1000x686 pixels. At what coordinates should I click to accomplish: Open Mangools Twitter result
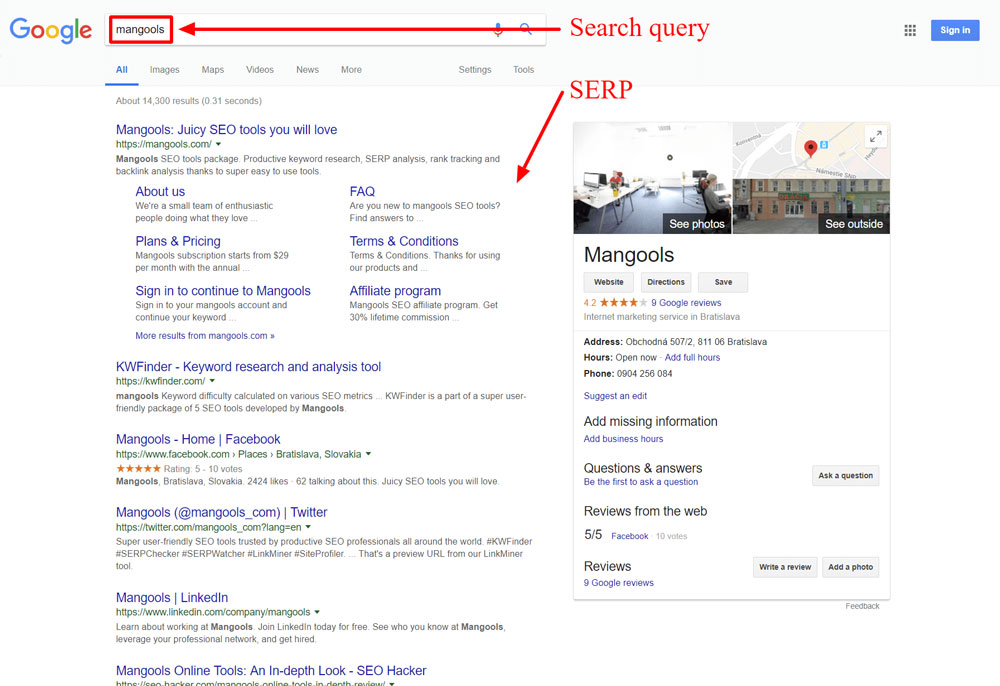[x=221, y=513]
